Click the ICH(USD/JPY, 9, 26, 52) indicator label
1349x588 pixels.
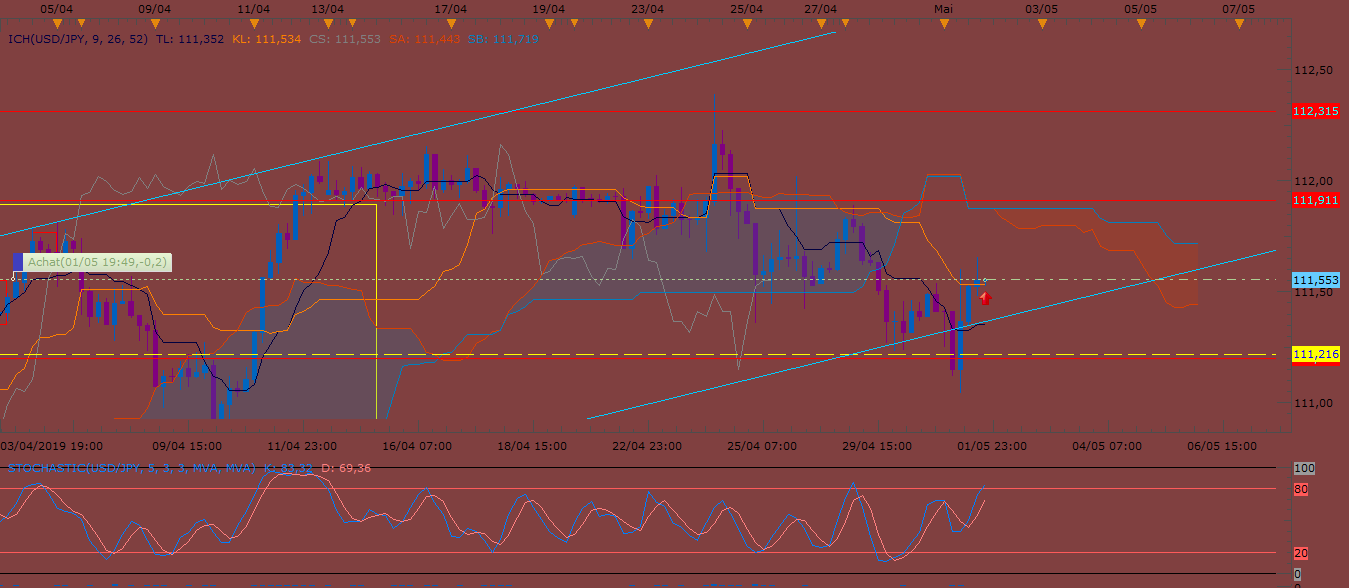pyautogui.click(x=79, y=39)
